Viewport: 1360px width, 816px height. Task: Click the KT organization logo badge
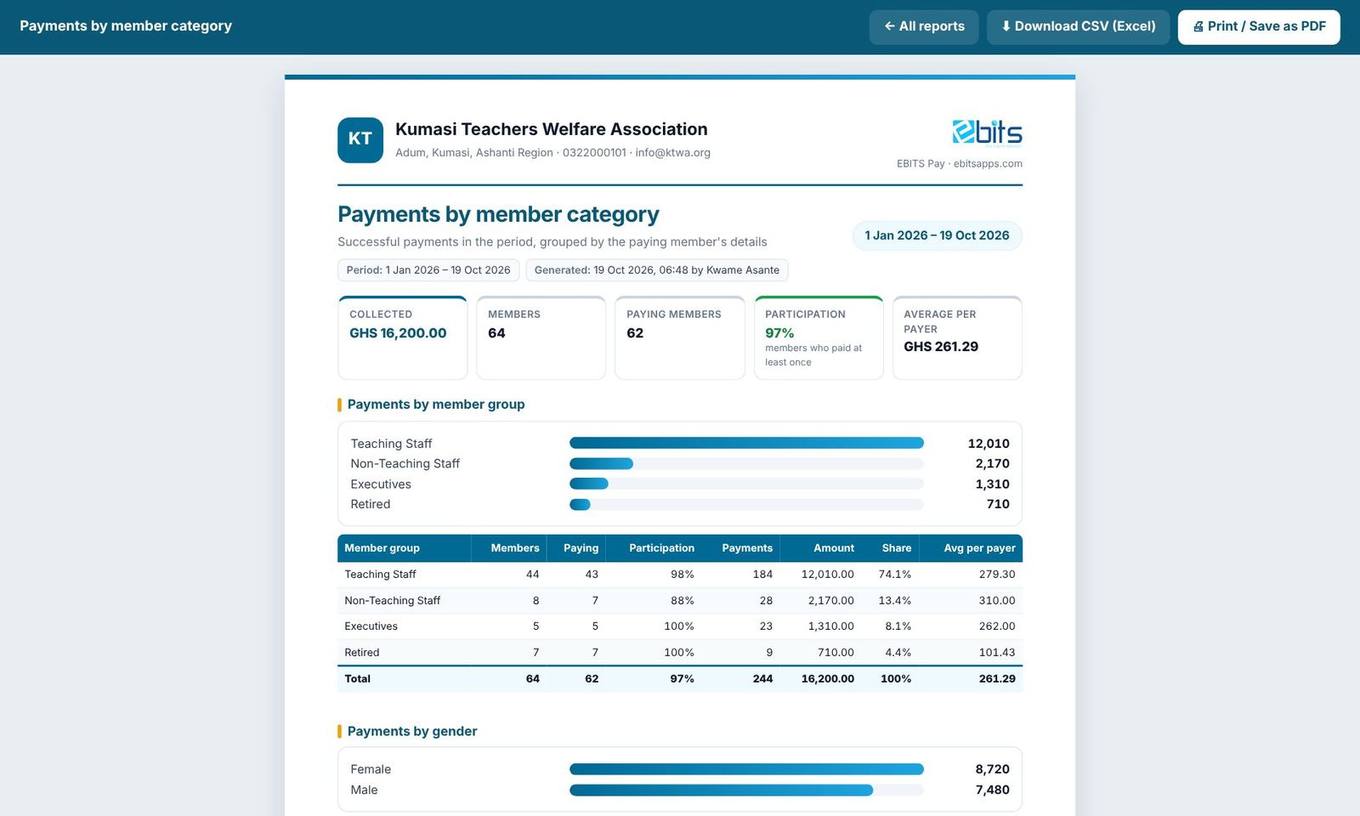coord(360,140)
